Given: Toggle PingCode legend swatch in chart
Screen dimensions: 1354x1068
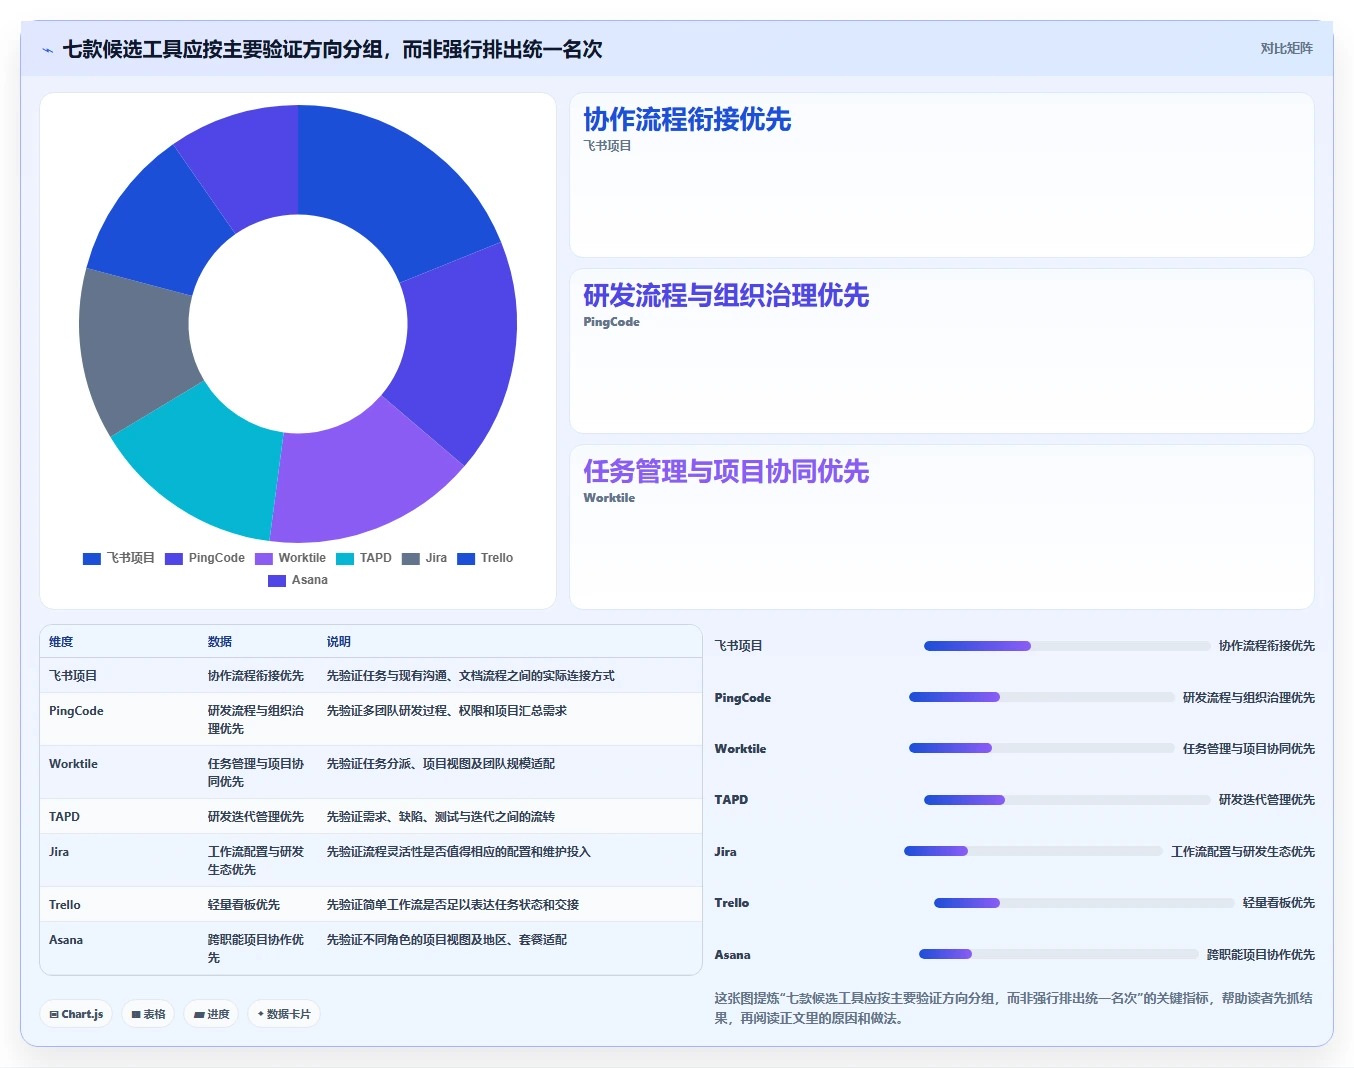Looking at the screenshot, I should click(174, 558).
